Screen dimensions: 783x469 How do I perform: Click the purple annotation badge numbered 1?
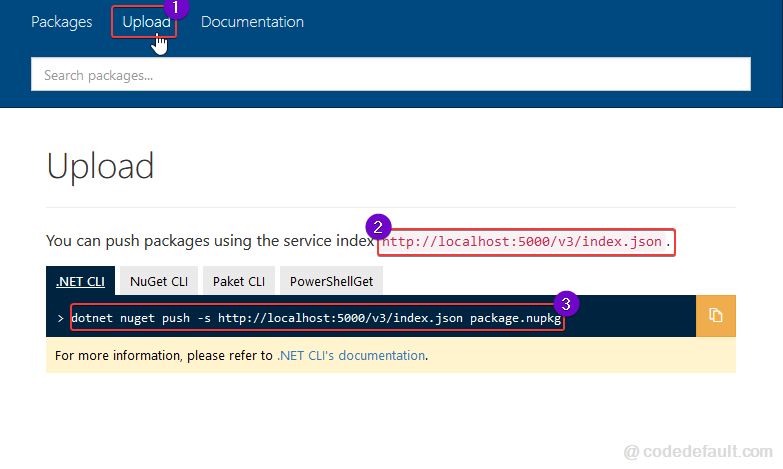[x=175, y=7]
